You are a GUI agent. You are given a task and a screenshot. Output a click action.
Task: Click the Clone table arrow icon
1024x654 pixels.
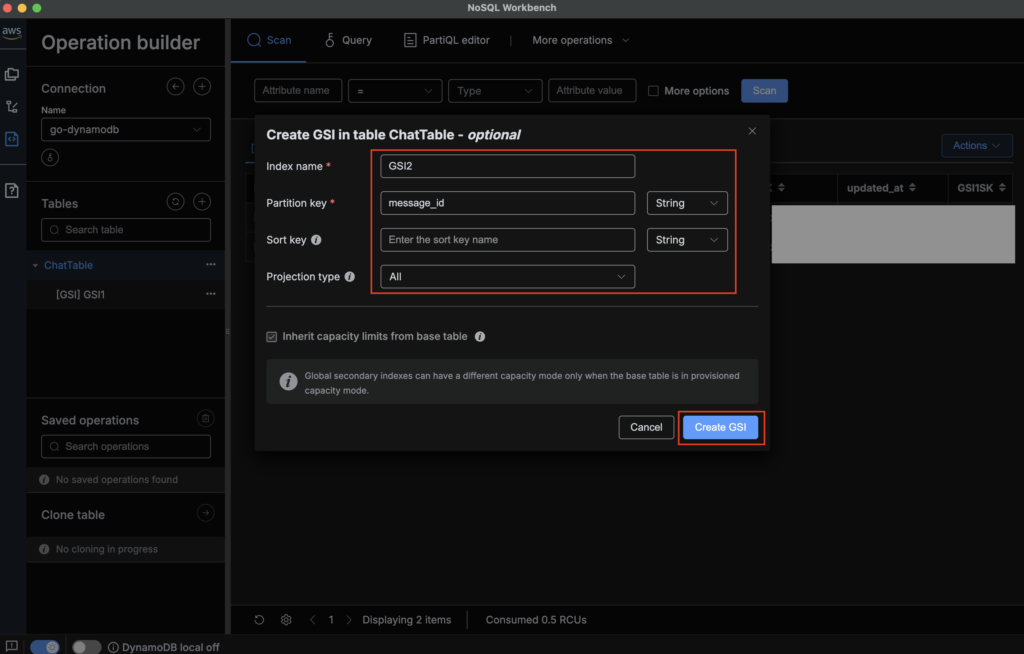[205, 513]
